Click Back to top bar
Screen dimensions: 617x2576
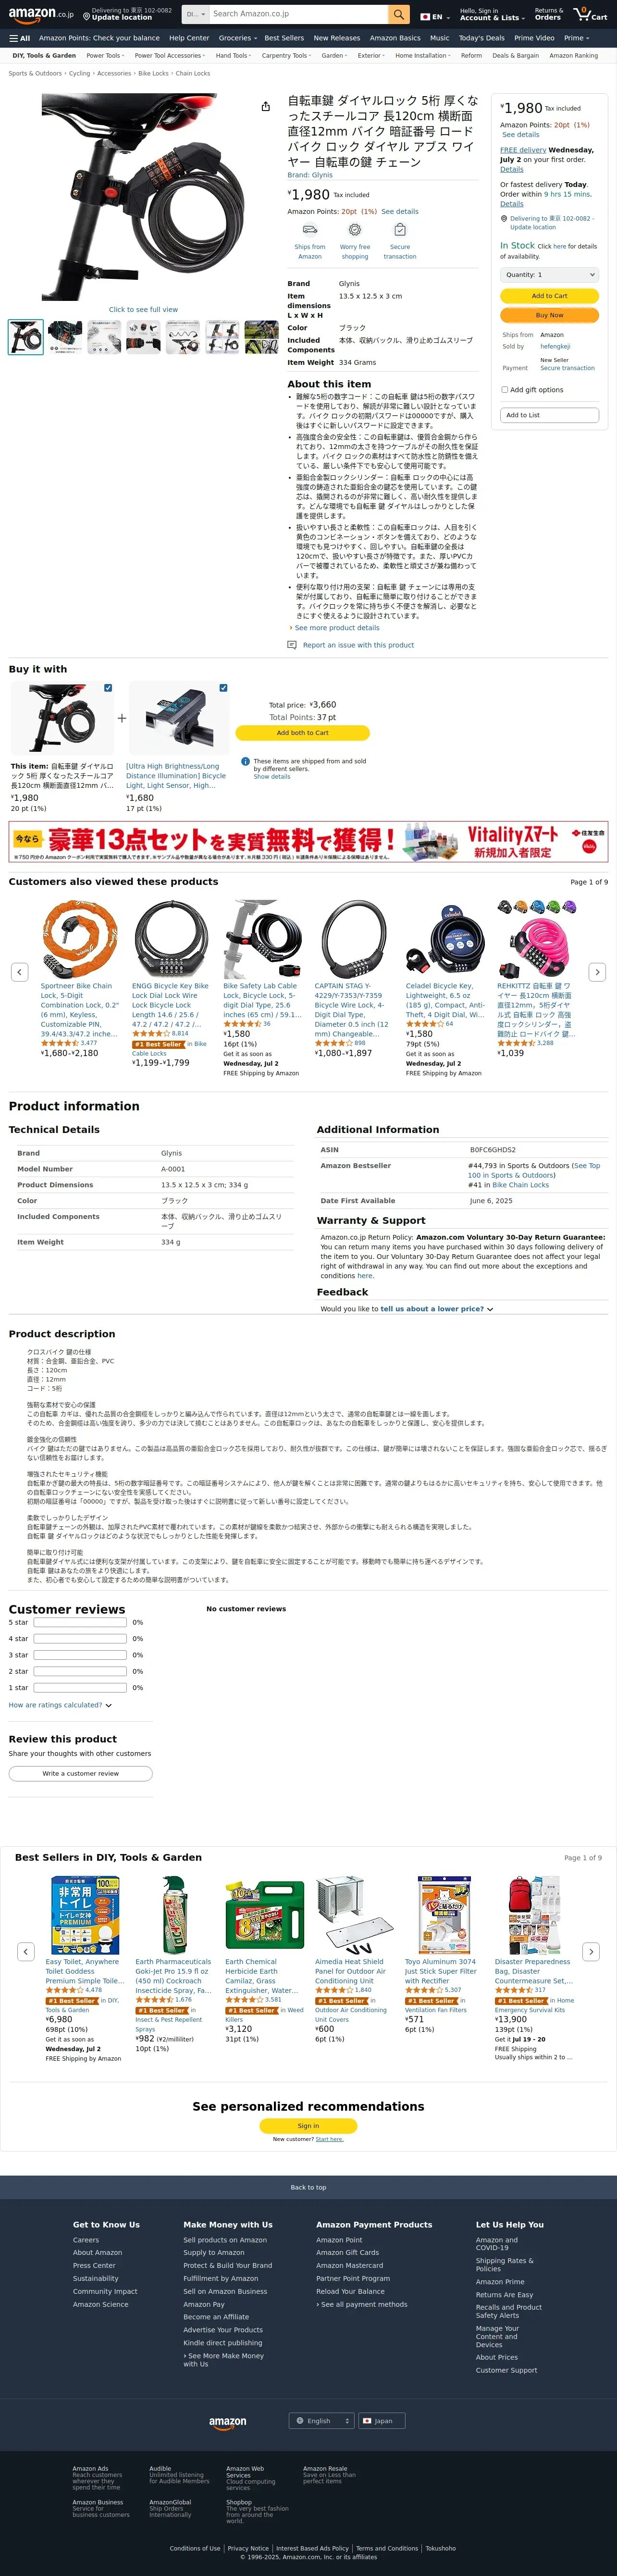click(x=308, y=2187)
